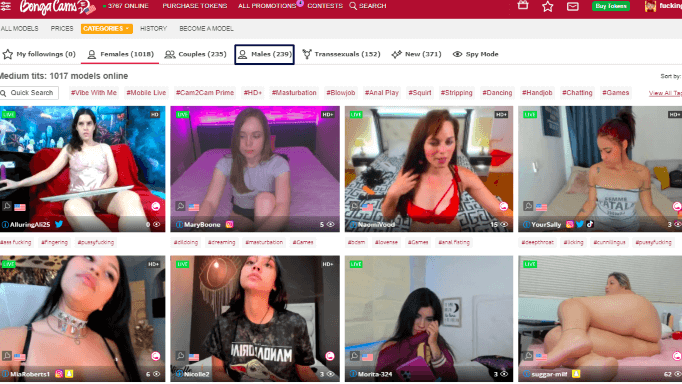The height and width of the screenshot is (384, 682).
Task: Toggle the #HD+ tag filter
Action: point(253,93)
